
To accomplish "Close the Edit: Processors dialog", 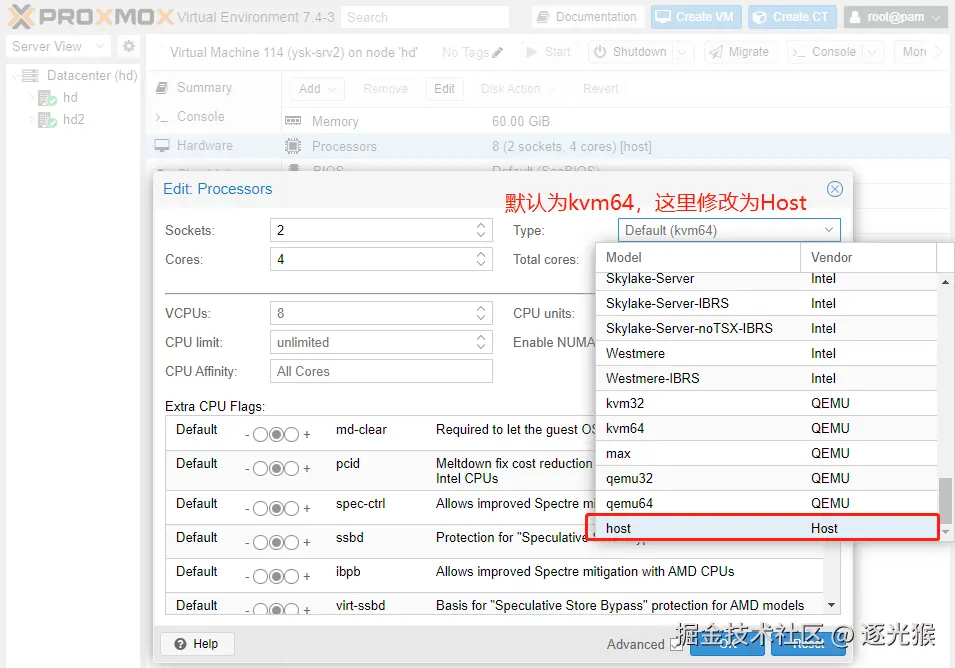I will (834, 189).
